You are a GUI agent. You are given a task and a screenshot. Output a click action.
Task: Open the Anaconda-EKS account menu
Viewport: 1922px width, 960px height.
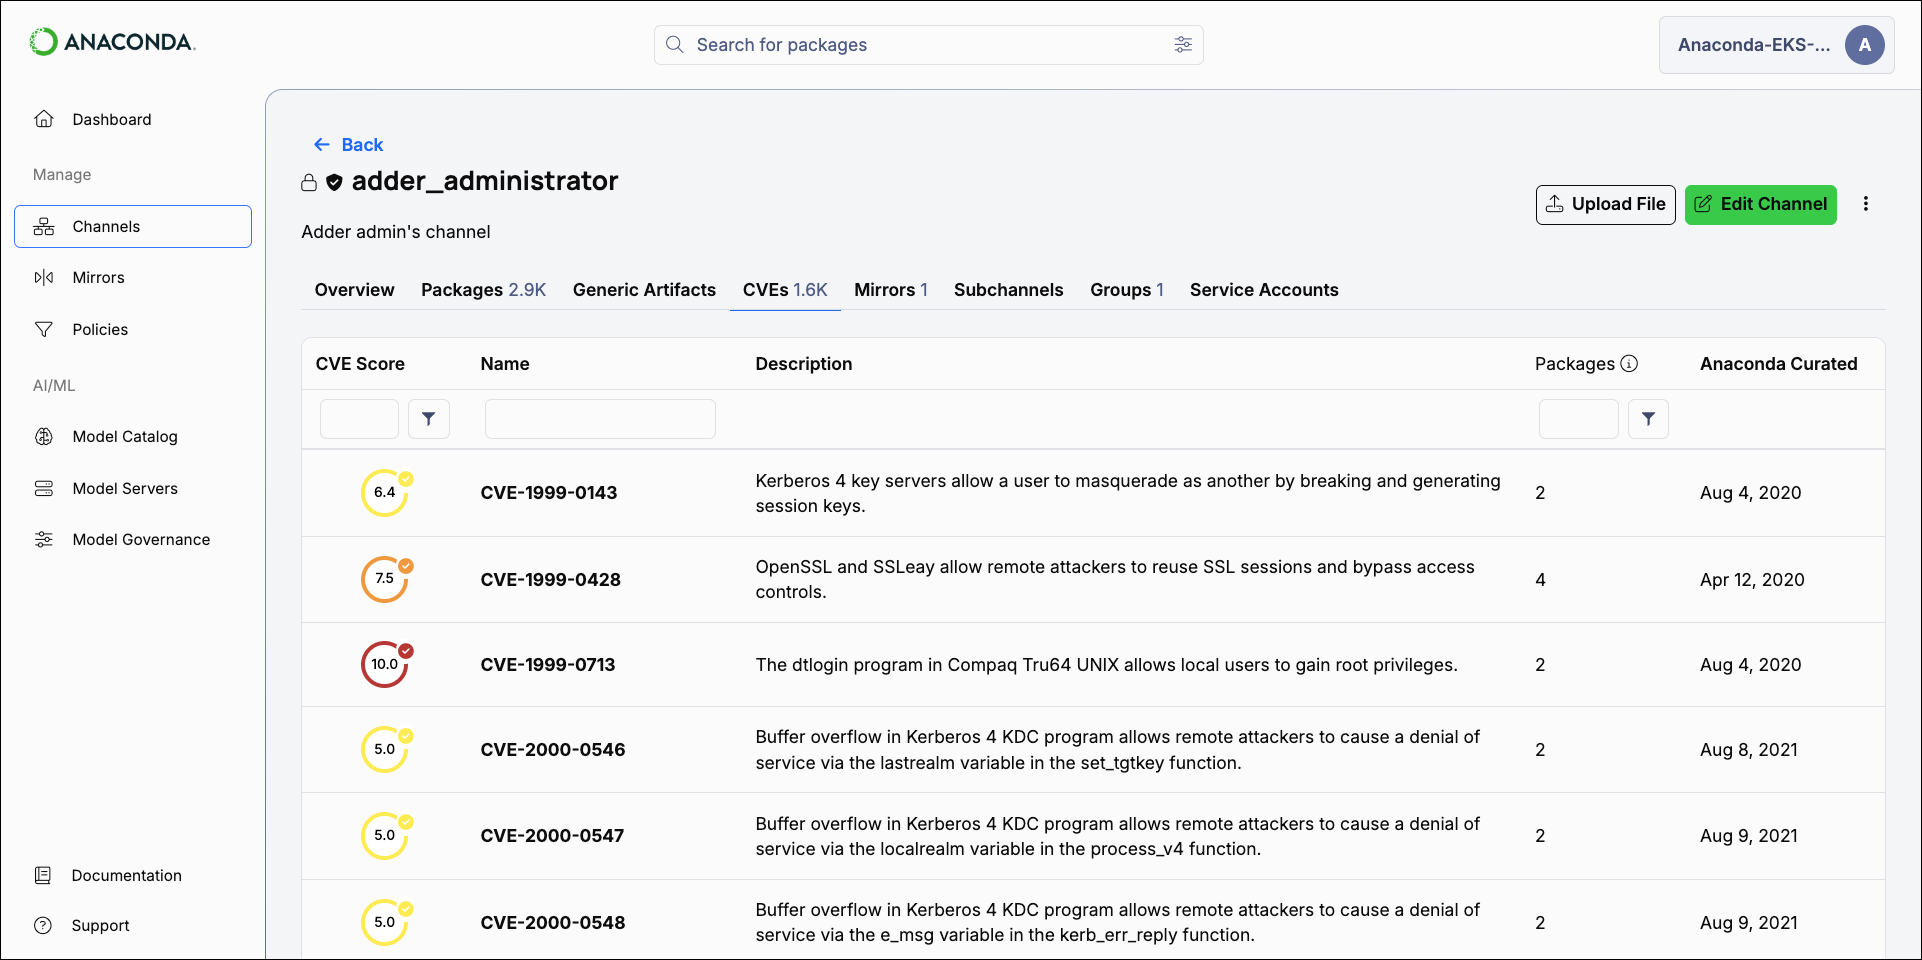click(1776, 44)
